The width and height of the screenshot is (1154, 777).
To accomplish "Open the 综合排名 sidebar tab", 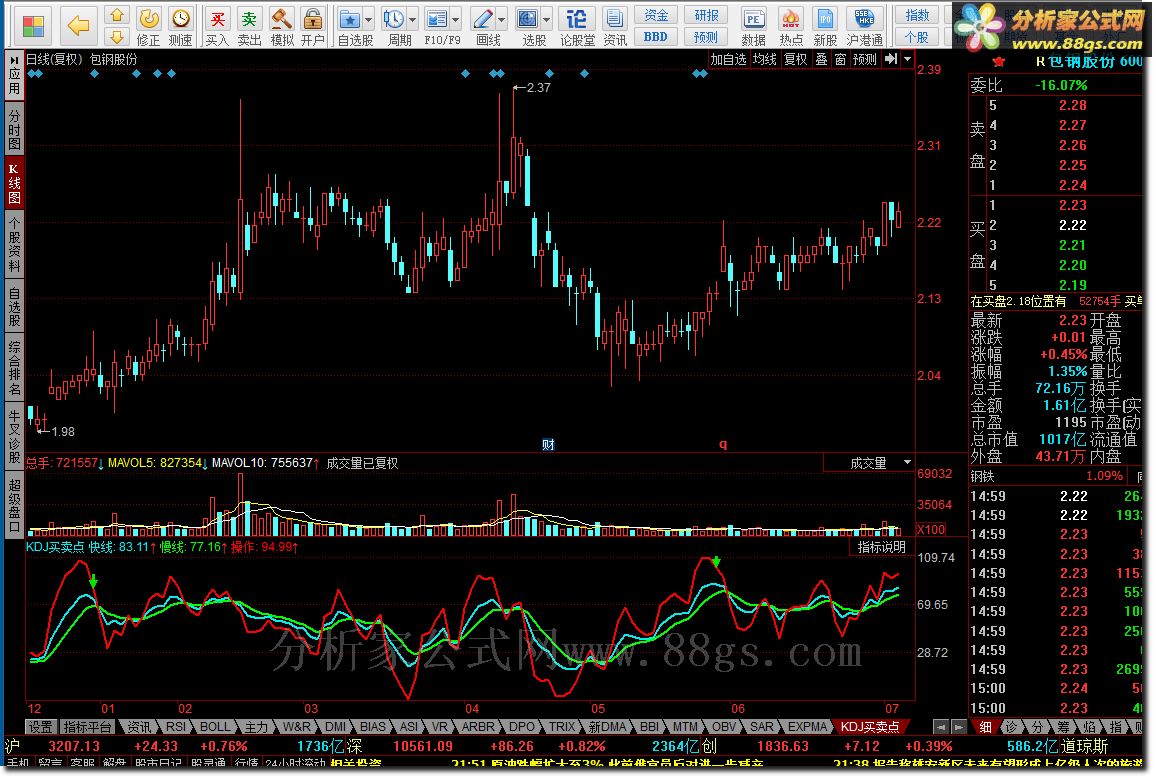I will [14, 366].
